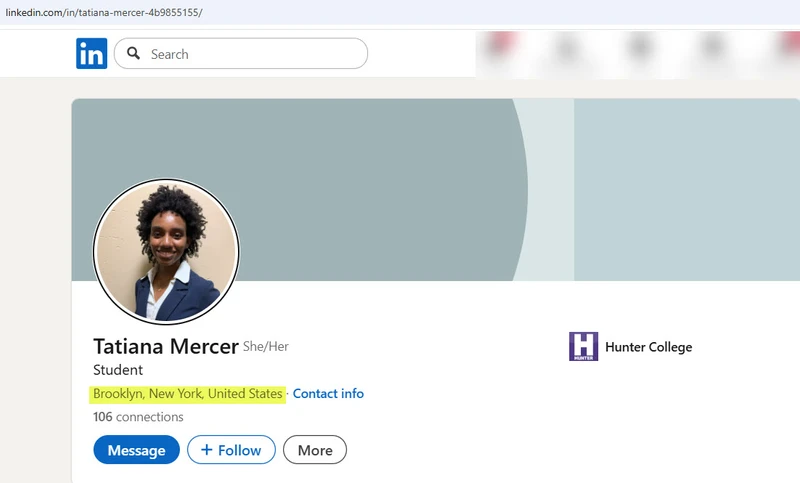Open the Contact info link
This screenshot has width=800, height=483.
point(328,394)
